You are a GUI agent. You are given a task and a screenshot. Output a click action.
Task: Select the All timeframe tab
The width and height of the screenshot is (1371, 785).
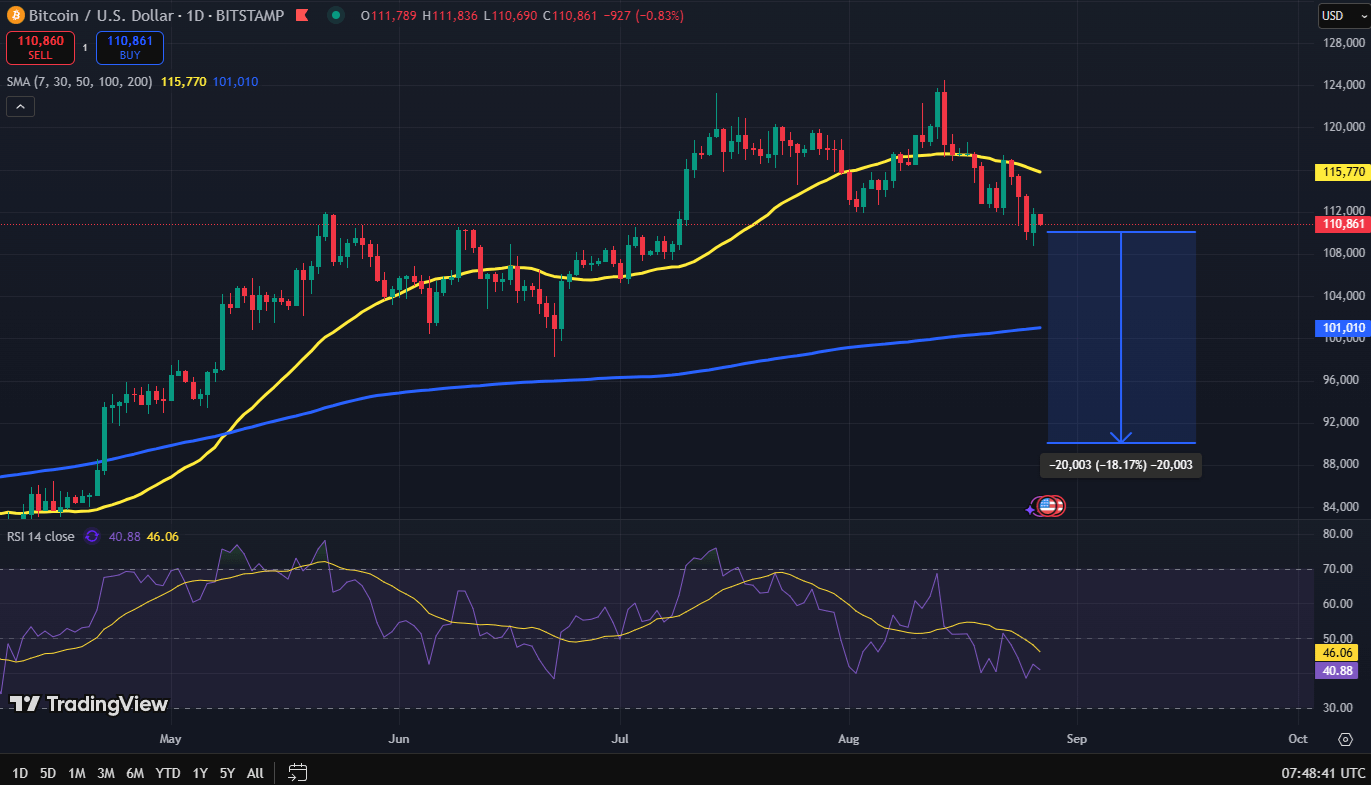(254, 772)
